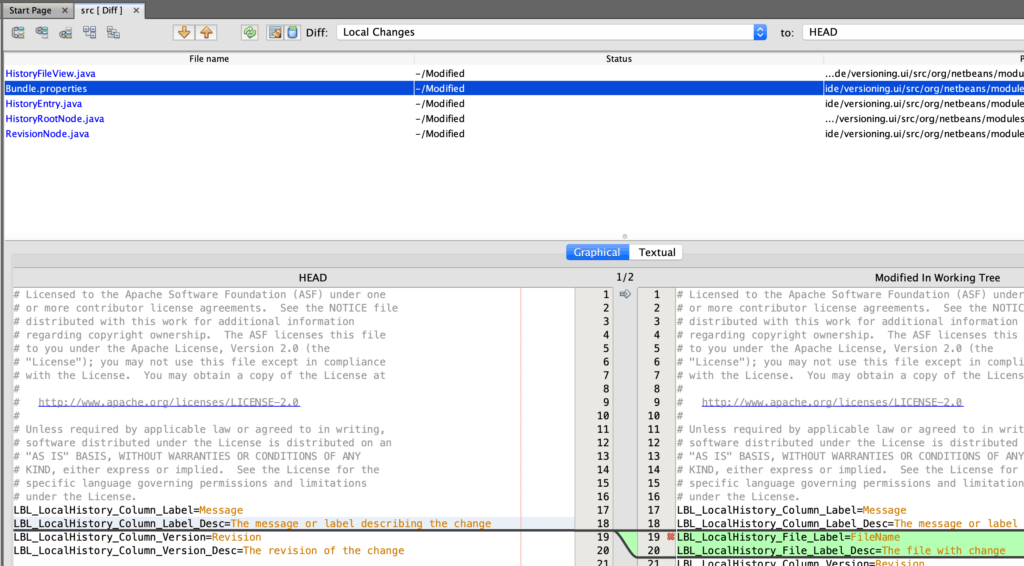Click the database cylinder icon beside Diff
This screenshot has width=1024, height=566.
(292, 32)
